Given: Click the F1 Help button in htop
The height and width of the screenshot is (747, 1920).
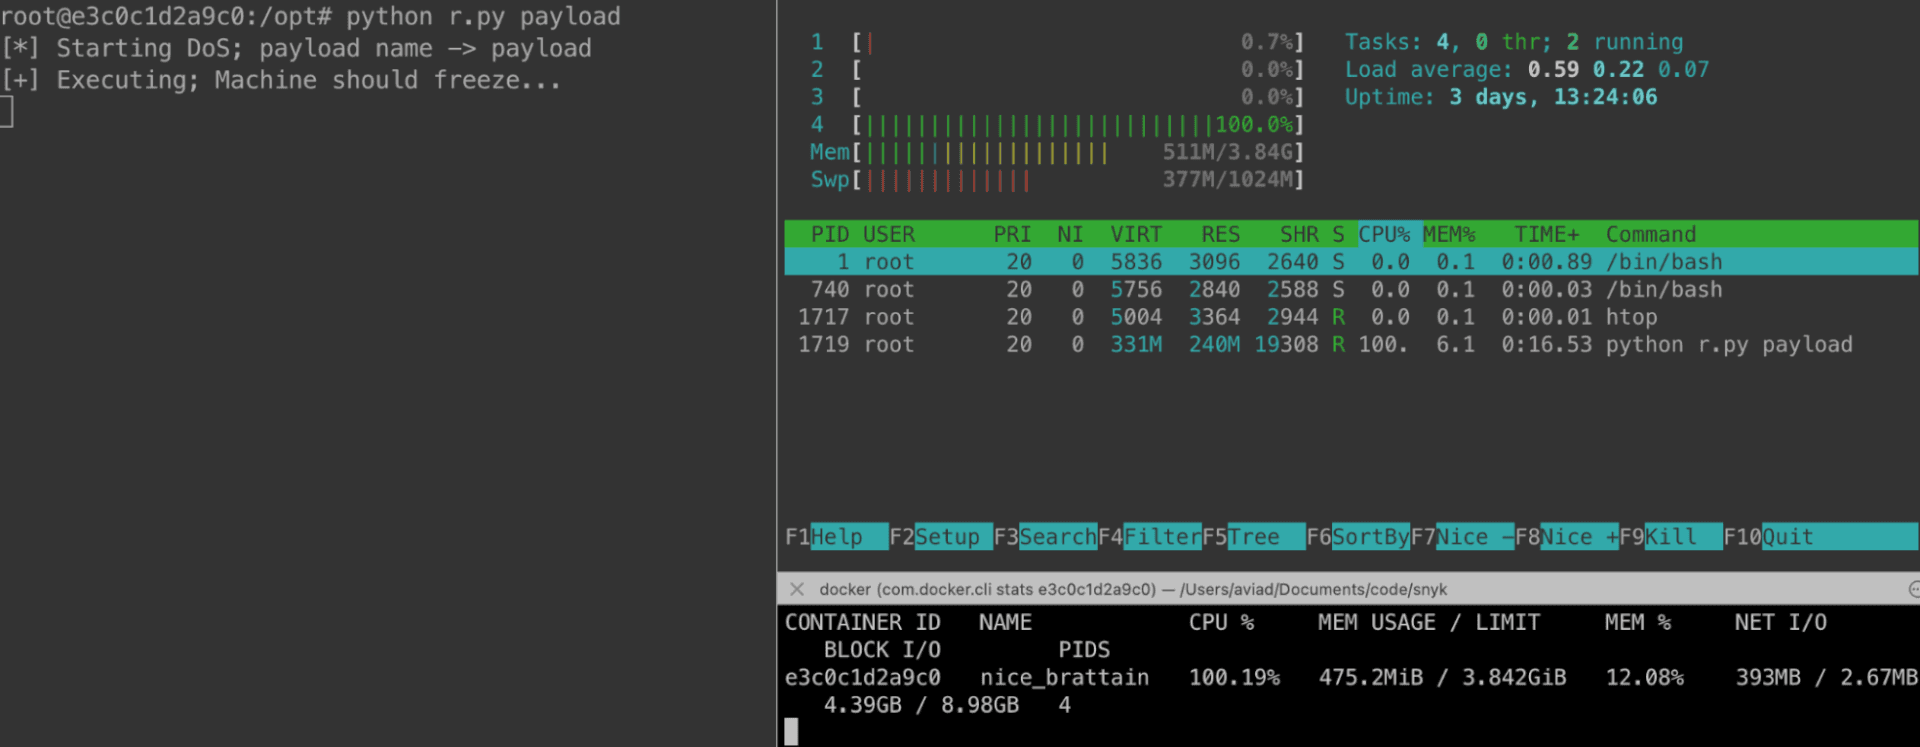Looking at the screenshot, I should click(x=837, y=537).
